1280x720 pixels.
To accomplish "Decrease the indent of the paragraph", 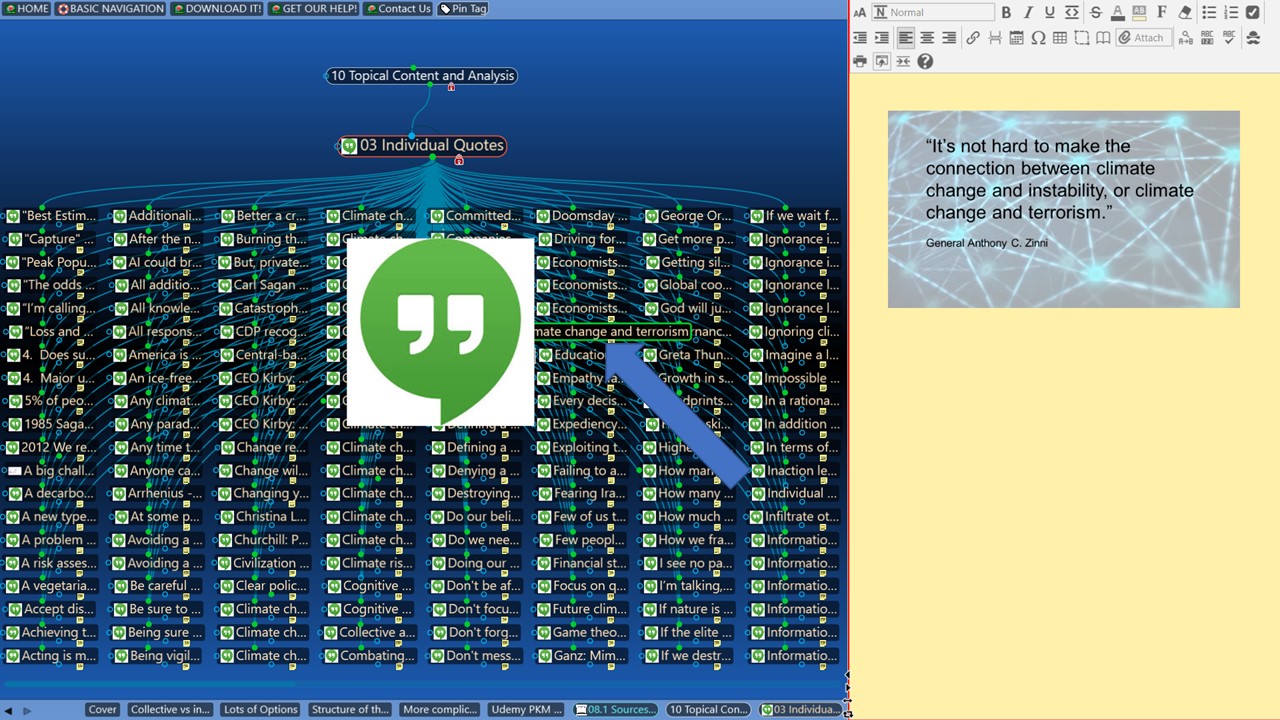I will [x=860, y=38].
